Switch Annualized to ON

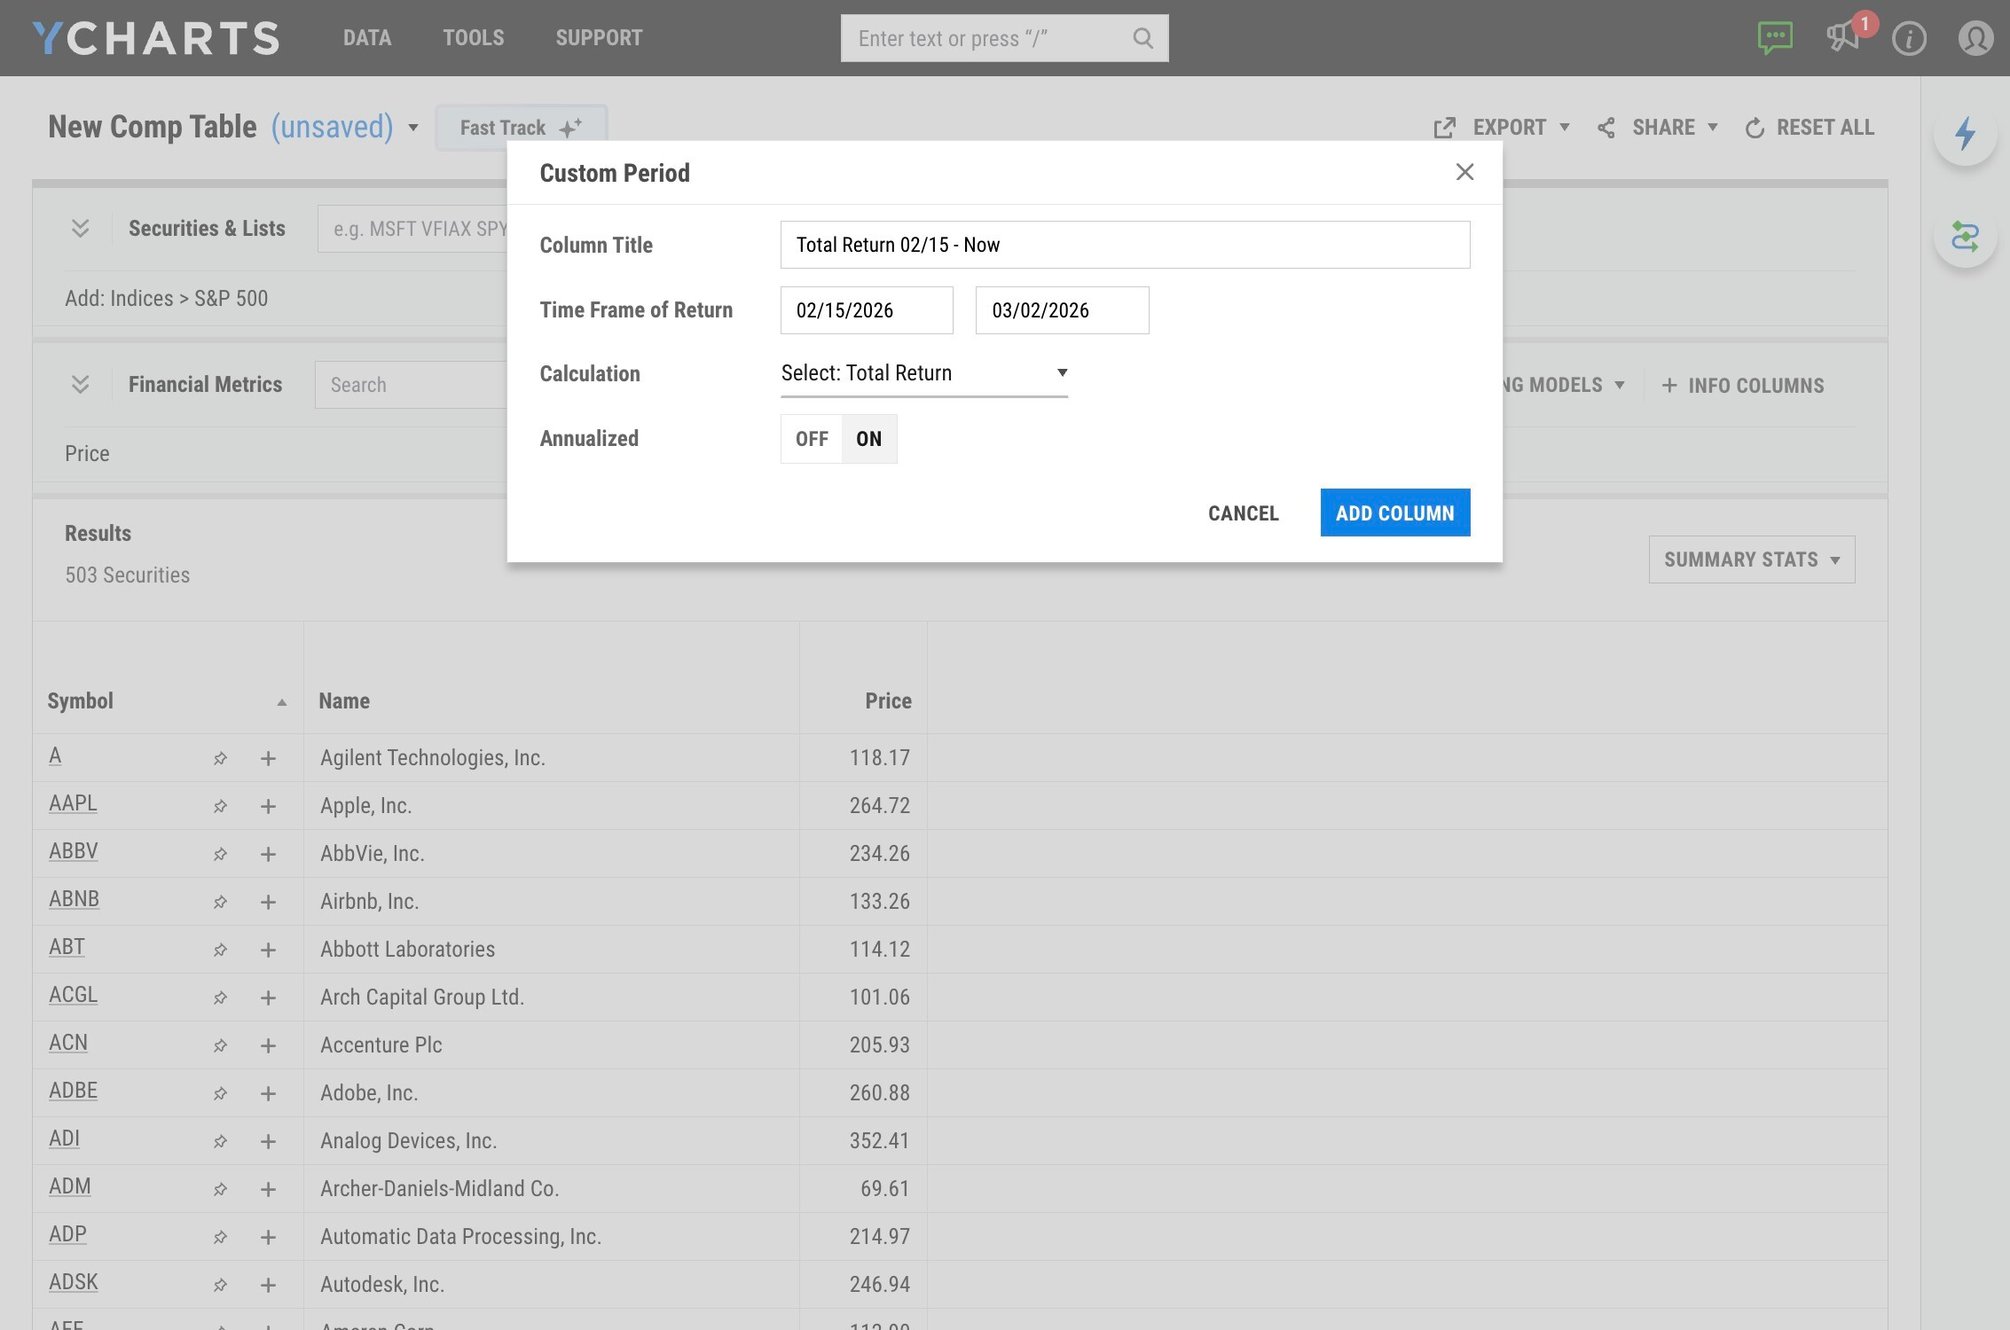(x=869, y=439)
